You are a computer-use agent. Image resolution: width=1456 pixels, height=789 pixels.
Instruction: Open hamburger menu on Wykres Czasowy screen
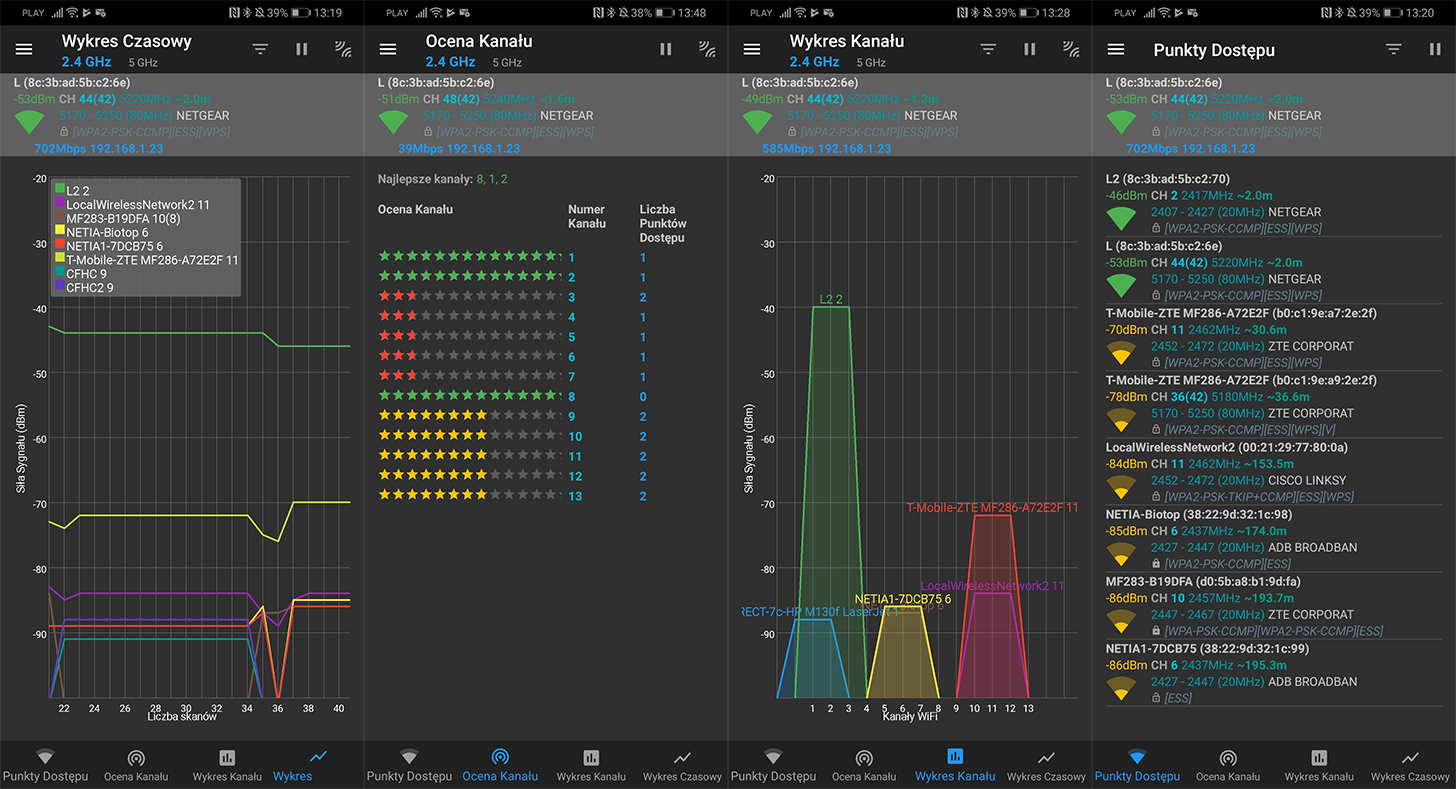[x=24, y=49]
